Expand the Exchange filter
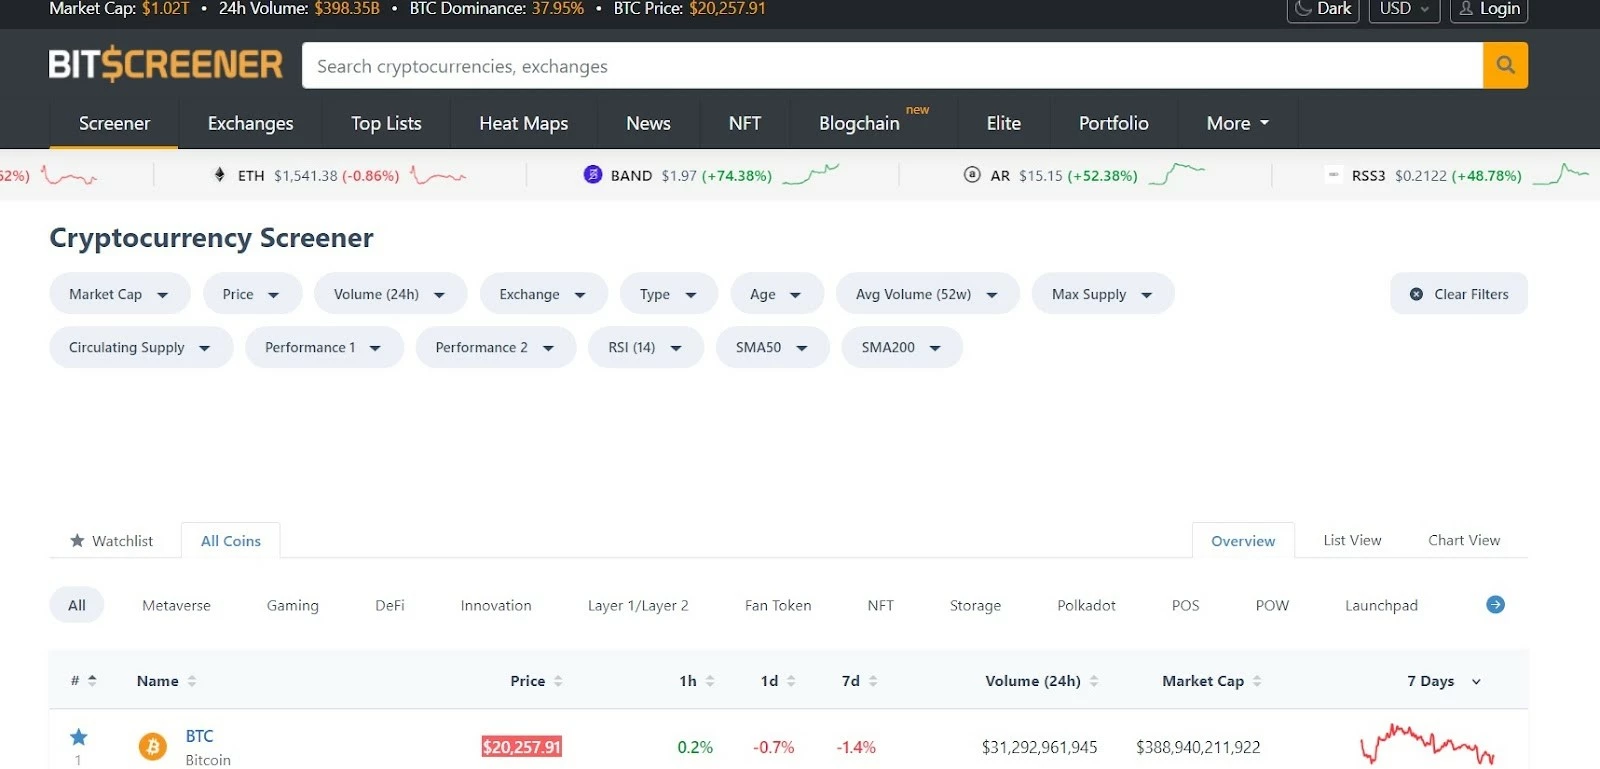1600x769 pixels. [x=543, y=294]
